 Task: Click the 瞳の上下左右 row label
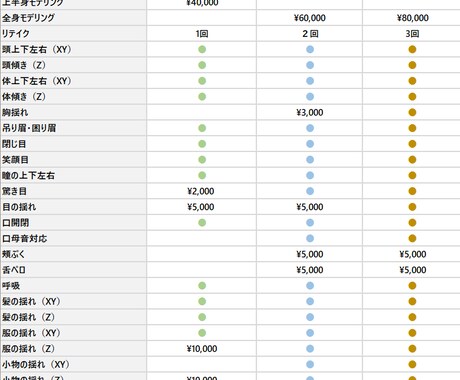(x=28, y=175)
